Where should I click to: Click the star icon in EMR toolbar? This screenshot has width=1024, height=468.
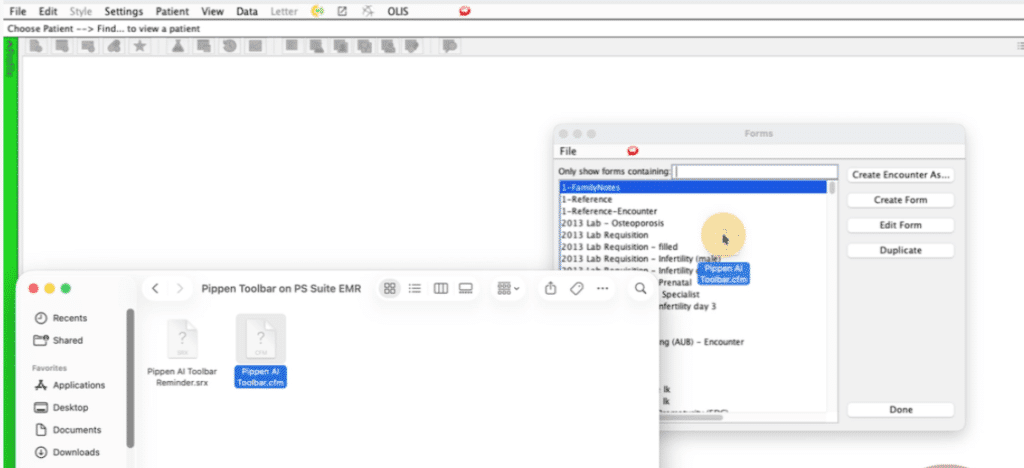click(x=140, y=46)
